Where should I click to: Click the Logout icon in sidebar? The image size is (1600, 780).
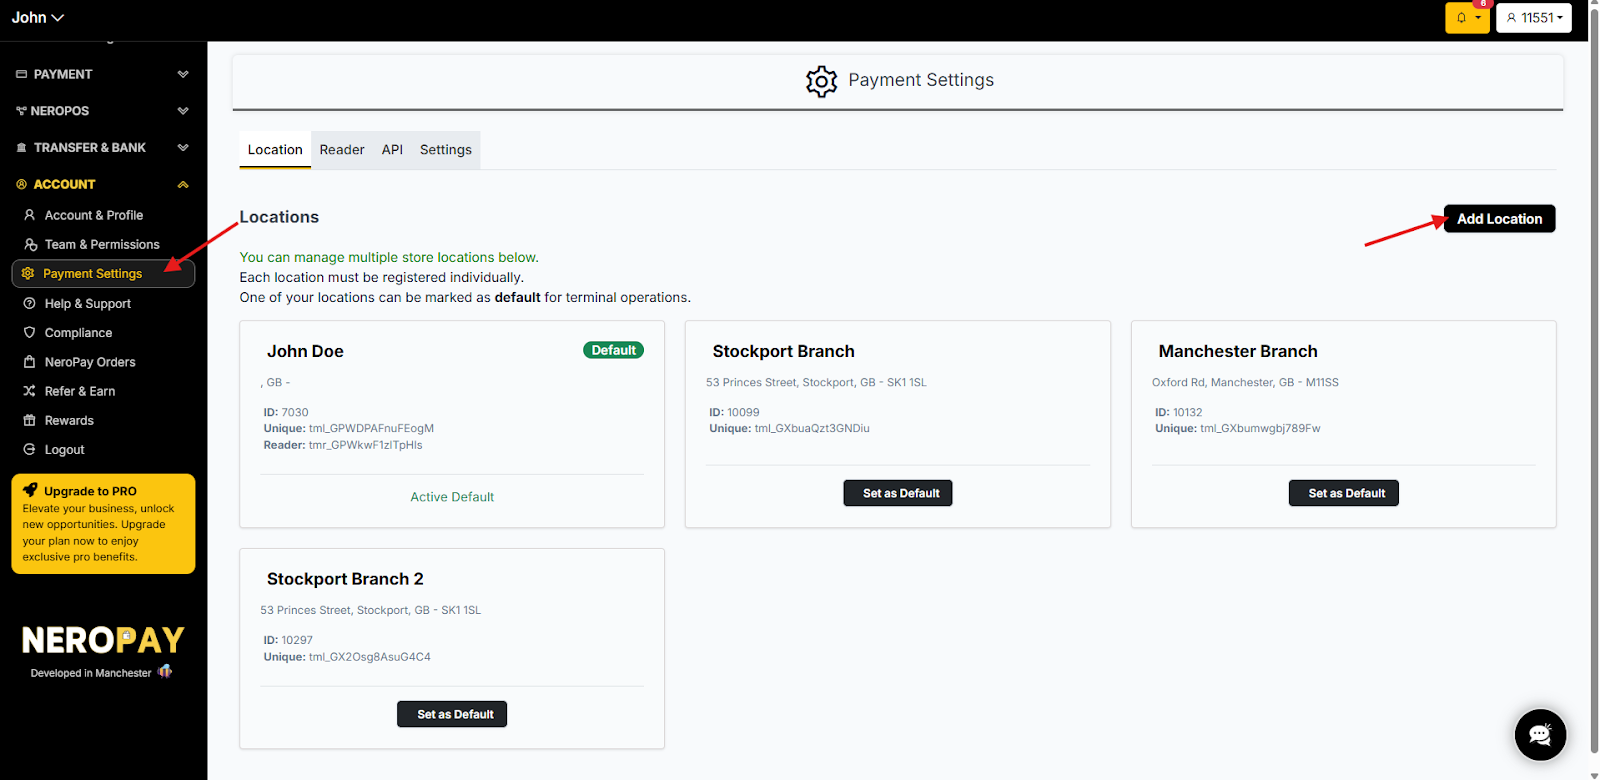coord(30,450)
